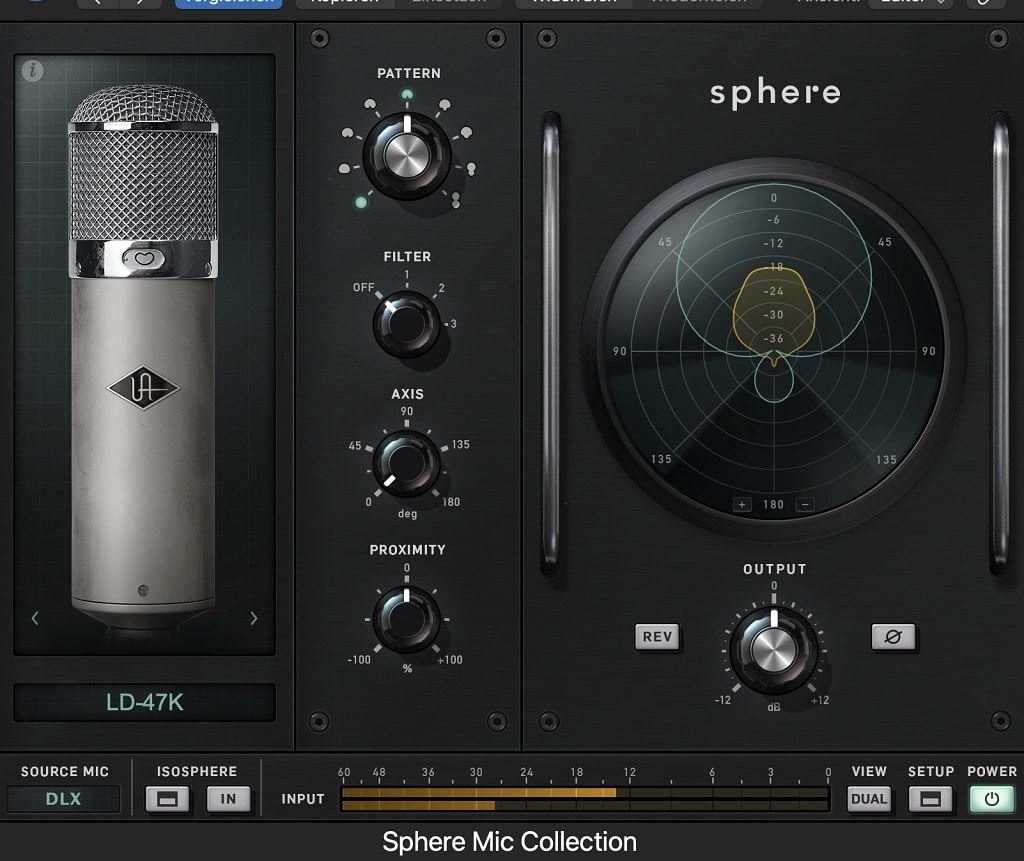The image size is (1024, 861).
Task: Choose the pattern icon directly above figure-8
Action: pyautogui.click(x=471, y=169)
